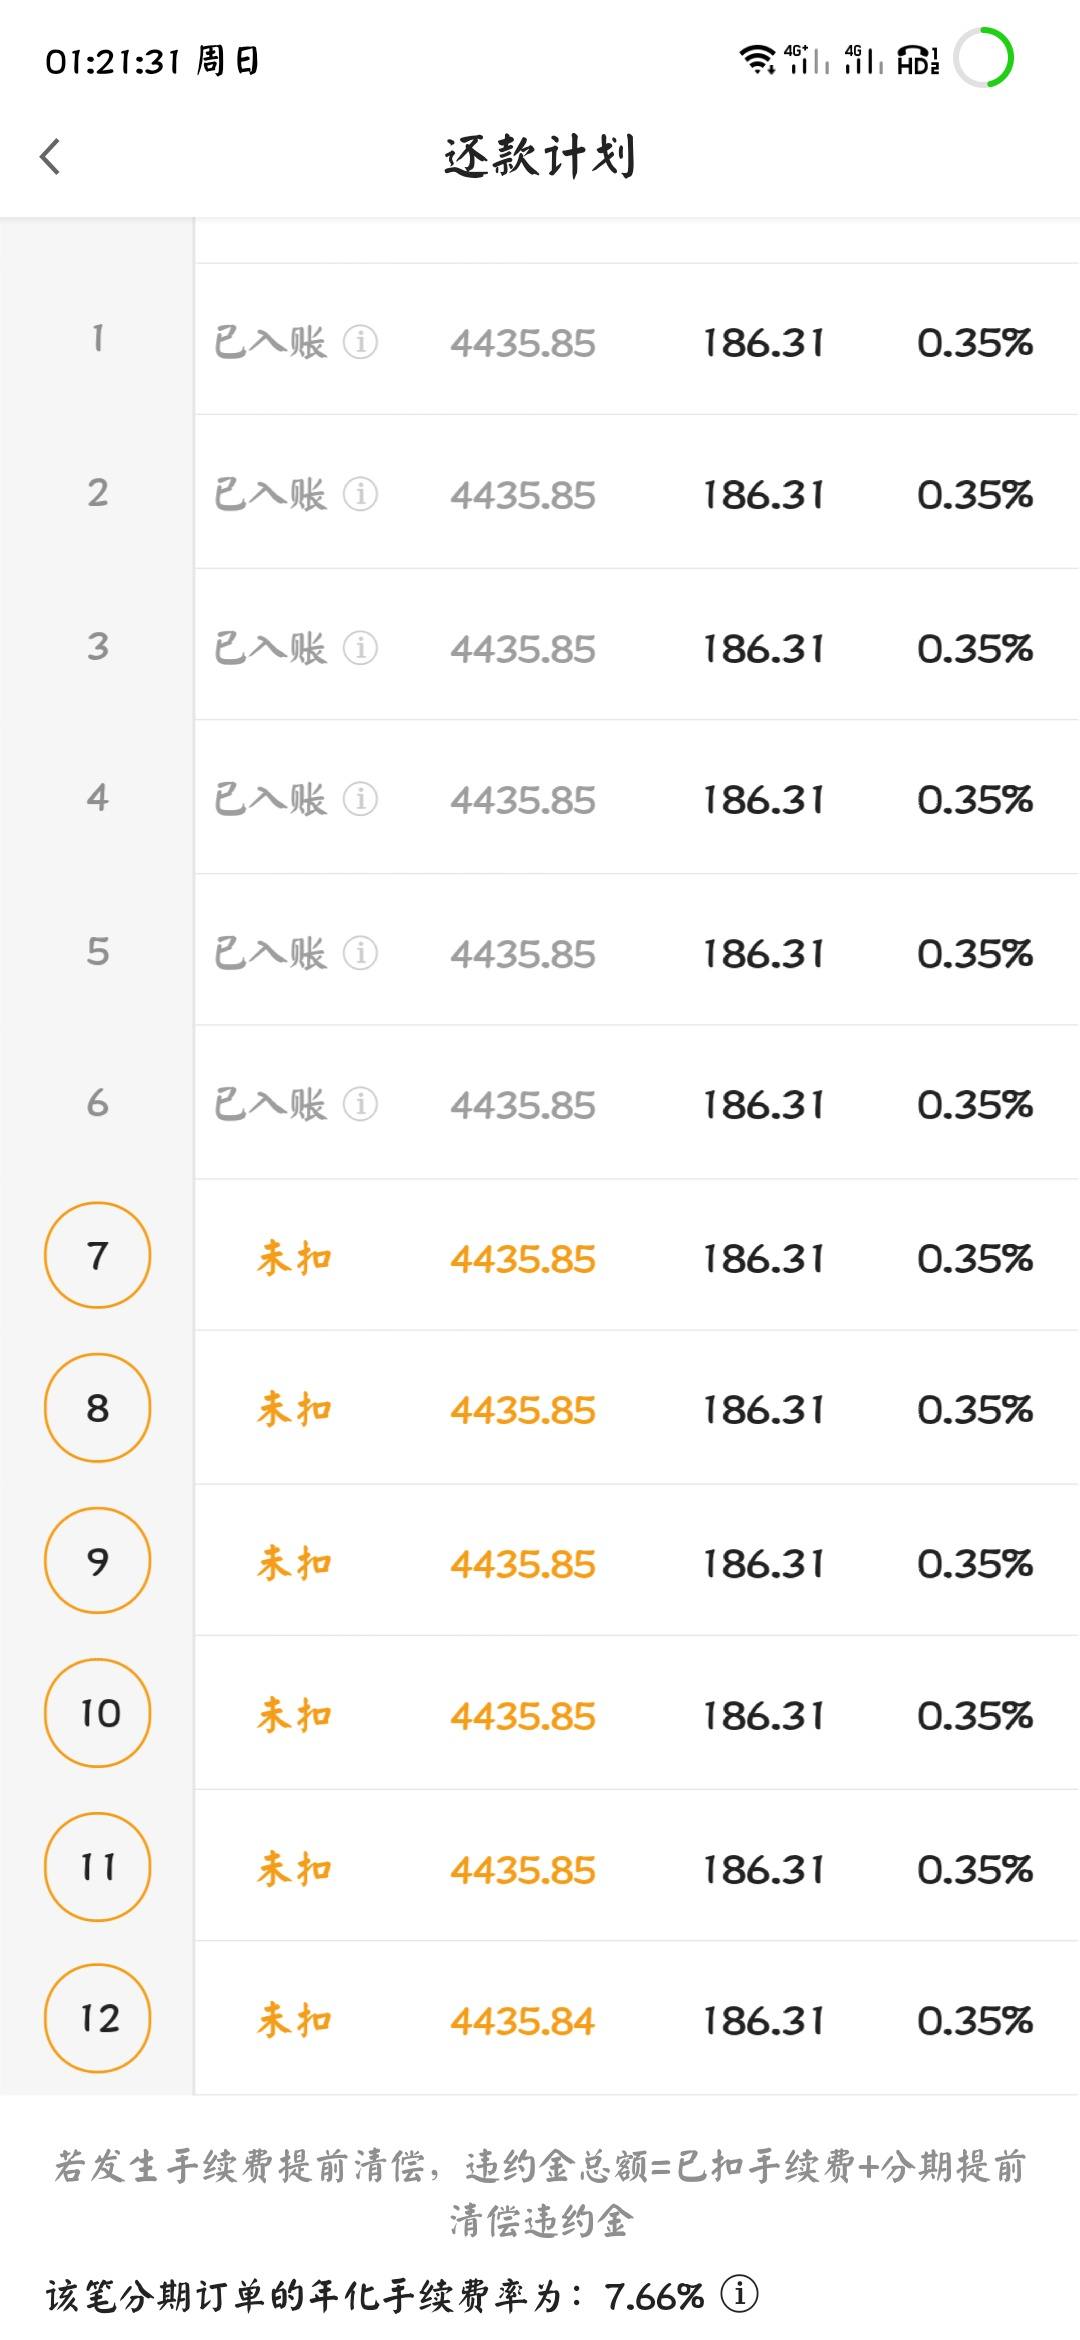This screenshot has height=2340, width=1080.
Task: Tap 未扣 status in period 12 row
Action: [294, 2020]
